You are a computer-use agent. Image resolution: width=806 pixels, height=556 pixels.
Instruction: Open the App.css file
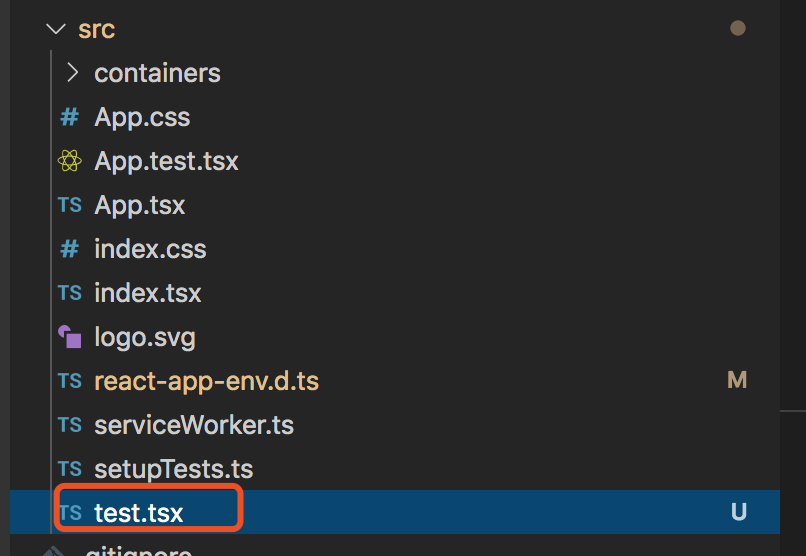coord(142,117)
